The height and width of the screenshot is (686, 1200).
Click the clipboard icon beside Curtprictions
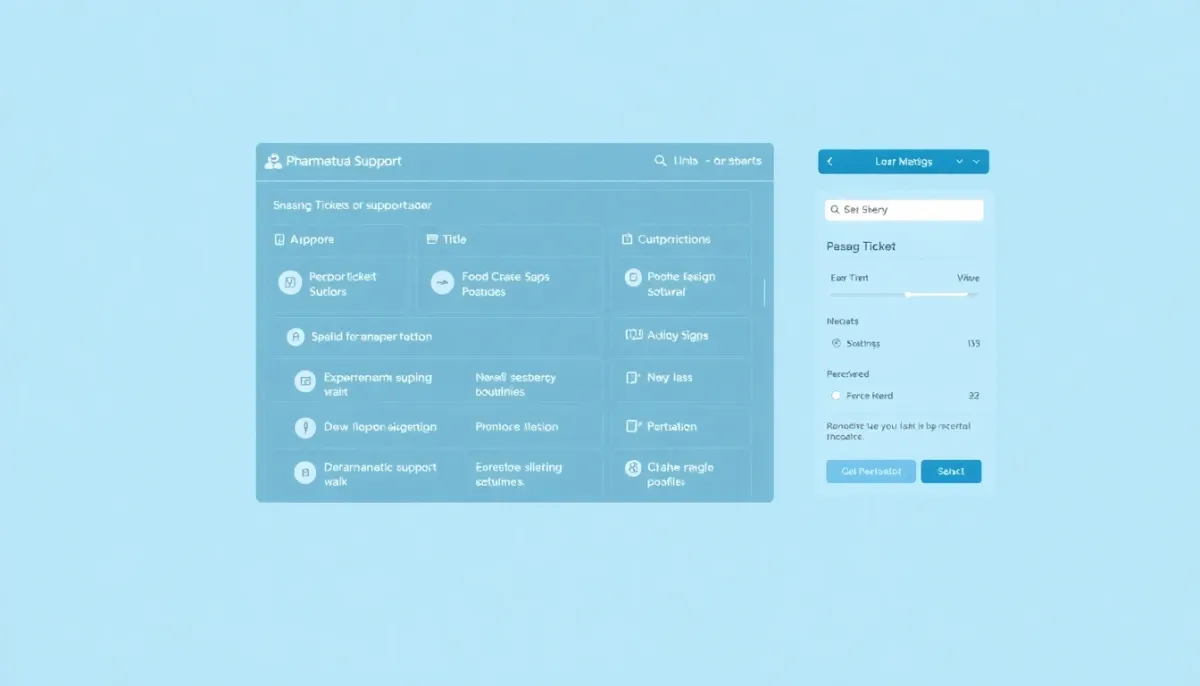(627, 240)
